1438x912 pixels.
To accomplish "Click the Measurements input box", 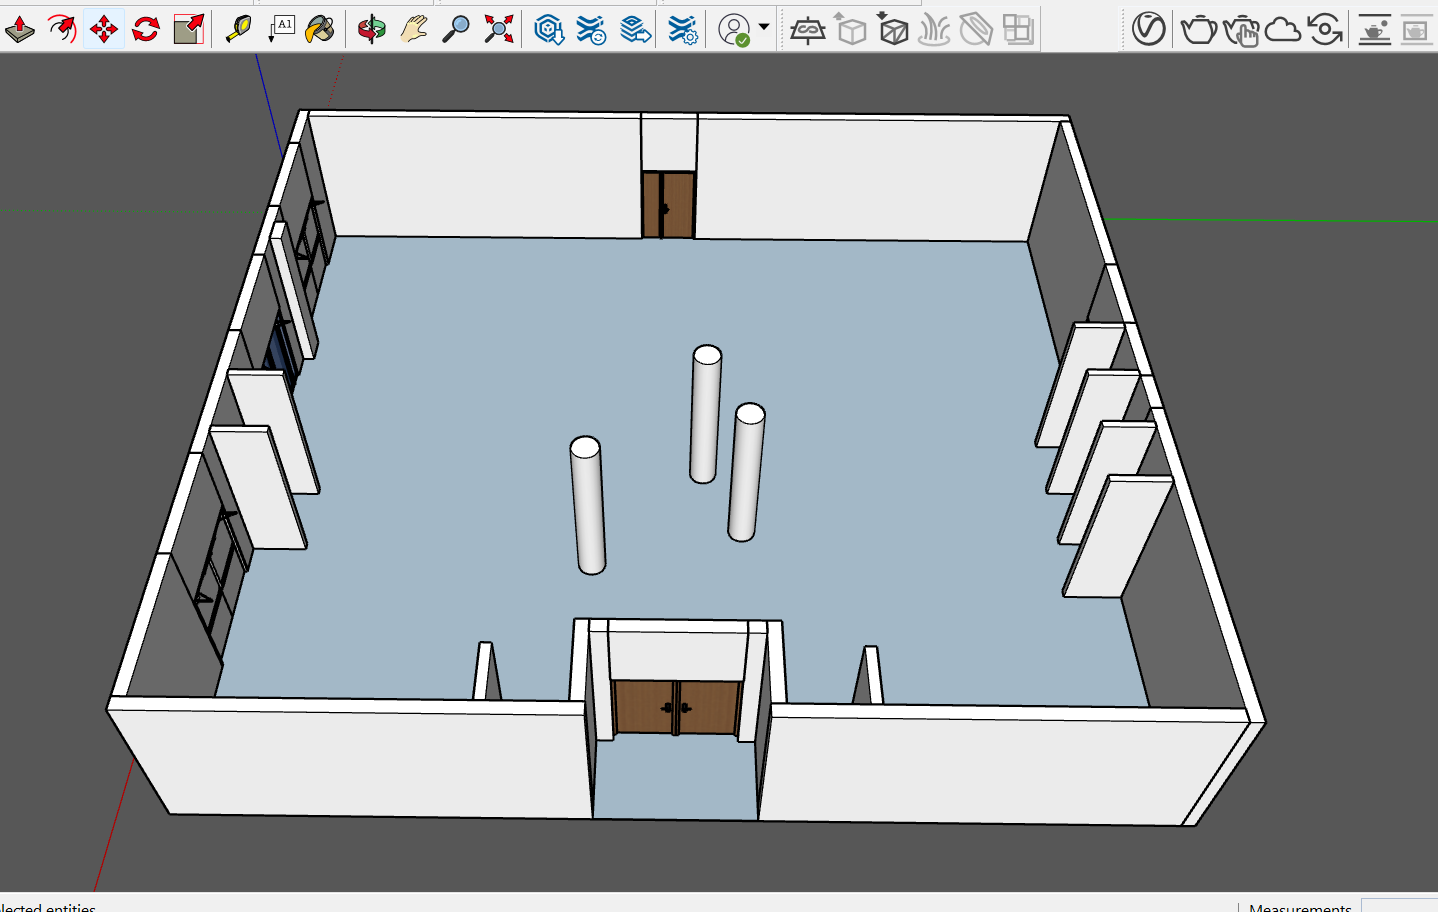I will coord(1399,905).
